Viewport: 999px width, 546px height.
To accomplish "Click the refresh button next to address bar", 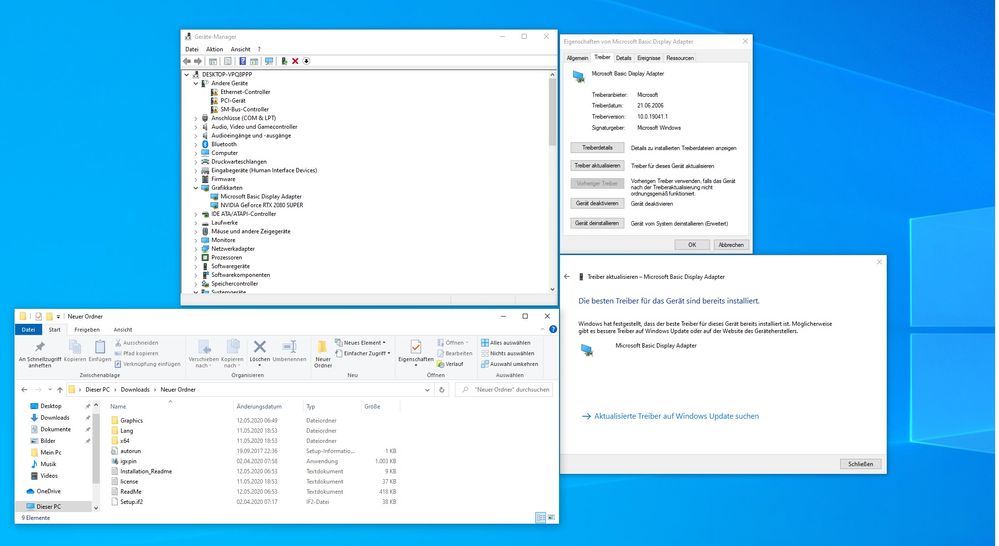I will [442, 389].
